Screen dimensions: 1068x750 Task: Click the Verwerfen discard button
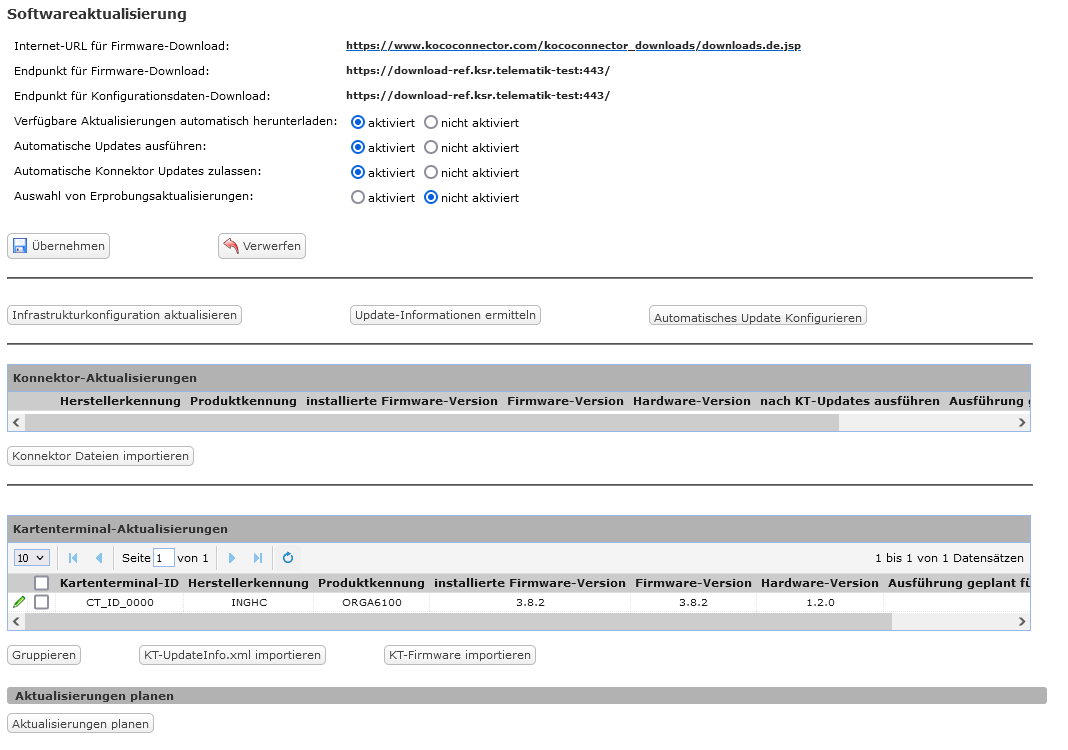coord(262,246)
